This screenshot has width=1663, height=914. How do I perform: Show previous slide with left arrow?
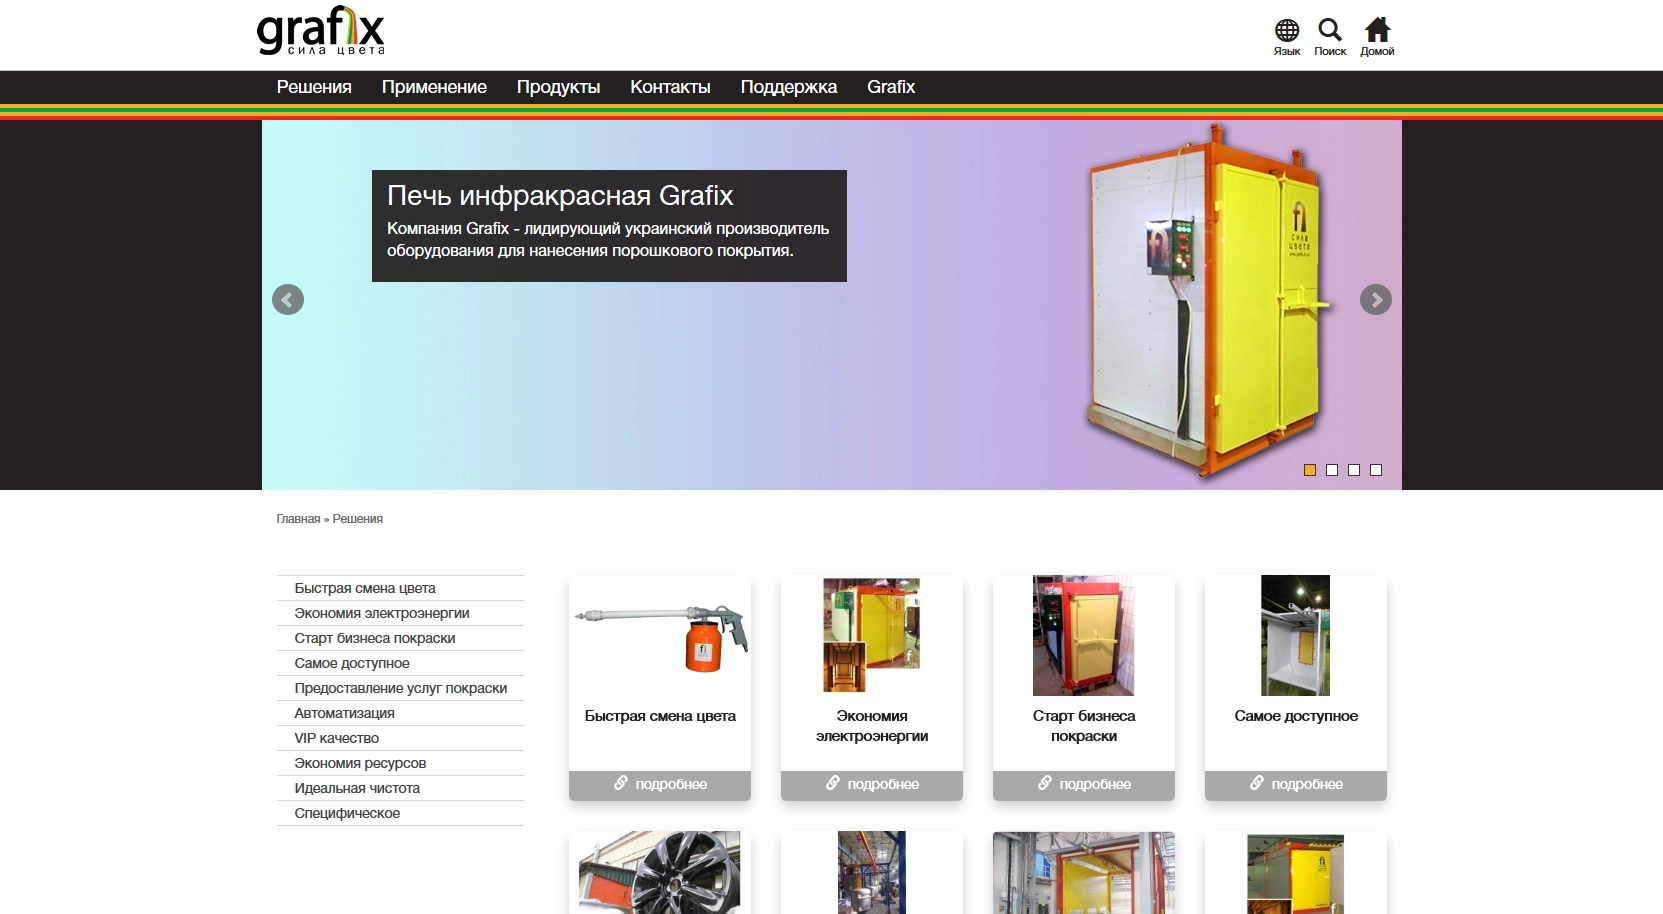pos(288,300)
